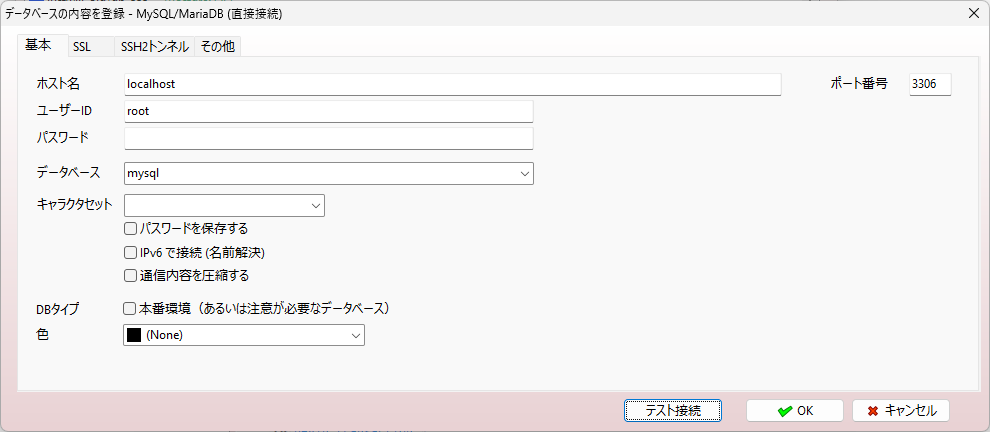Enable the save password checkbox
Image resolution: width=990 pixels, height=432 pixels.
[x=130, y=229]
